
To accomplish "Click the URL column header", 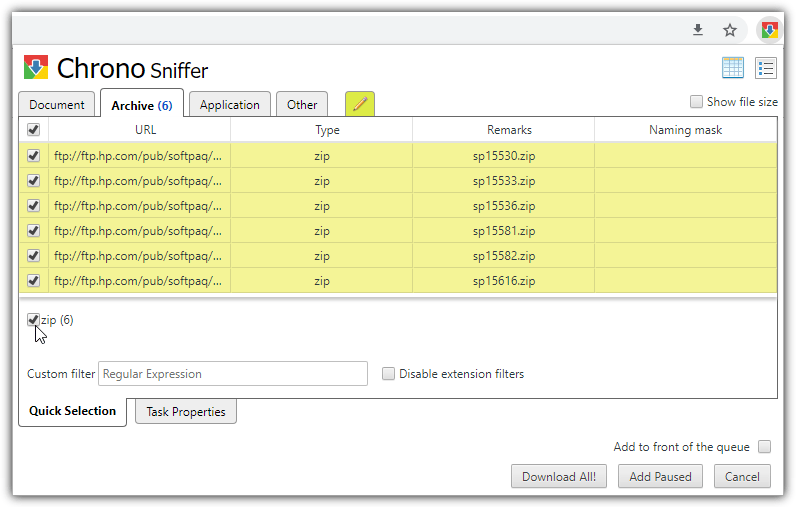I will point(140,130).
